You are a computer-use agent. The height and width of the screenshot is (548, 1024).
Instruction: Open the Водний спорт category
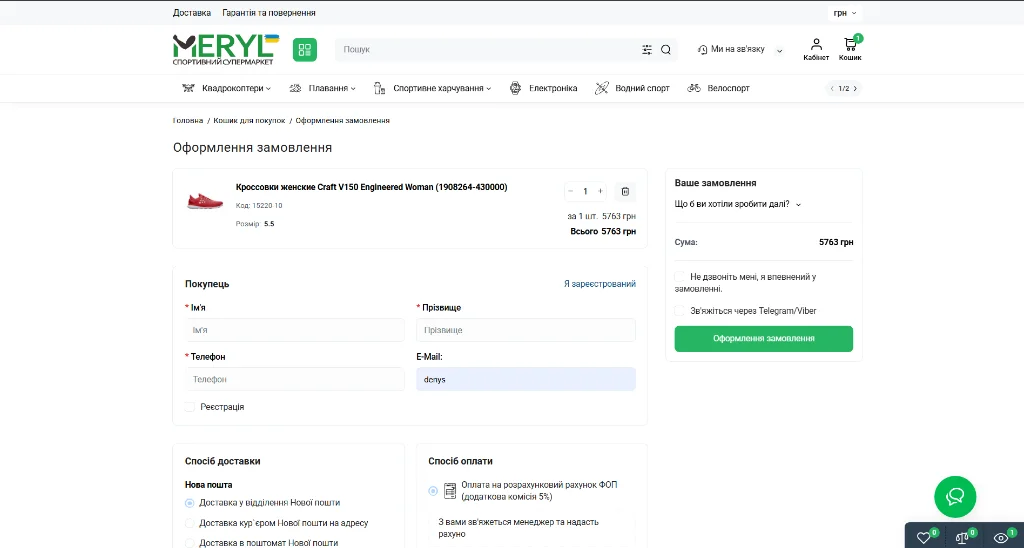point(643,88)
